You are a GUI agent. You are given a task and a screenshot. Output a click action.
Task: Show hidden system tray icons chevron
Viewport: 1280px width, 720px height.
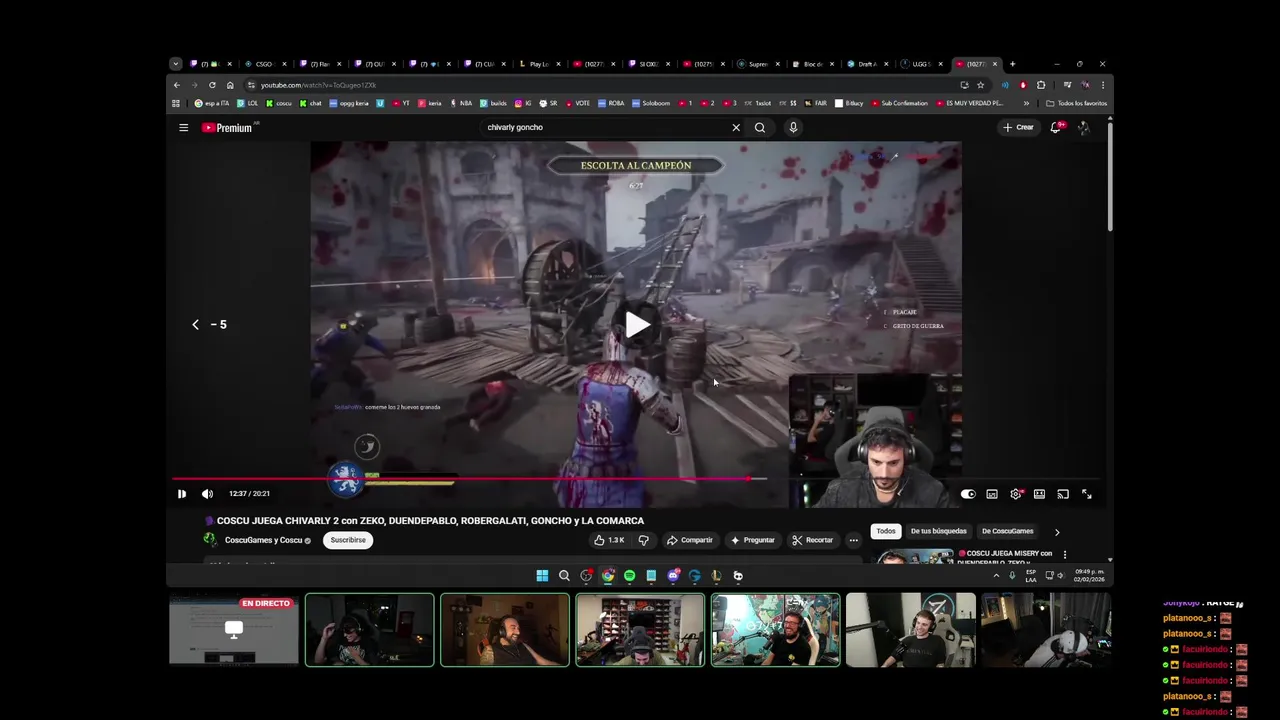996,576
